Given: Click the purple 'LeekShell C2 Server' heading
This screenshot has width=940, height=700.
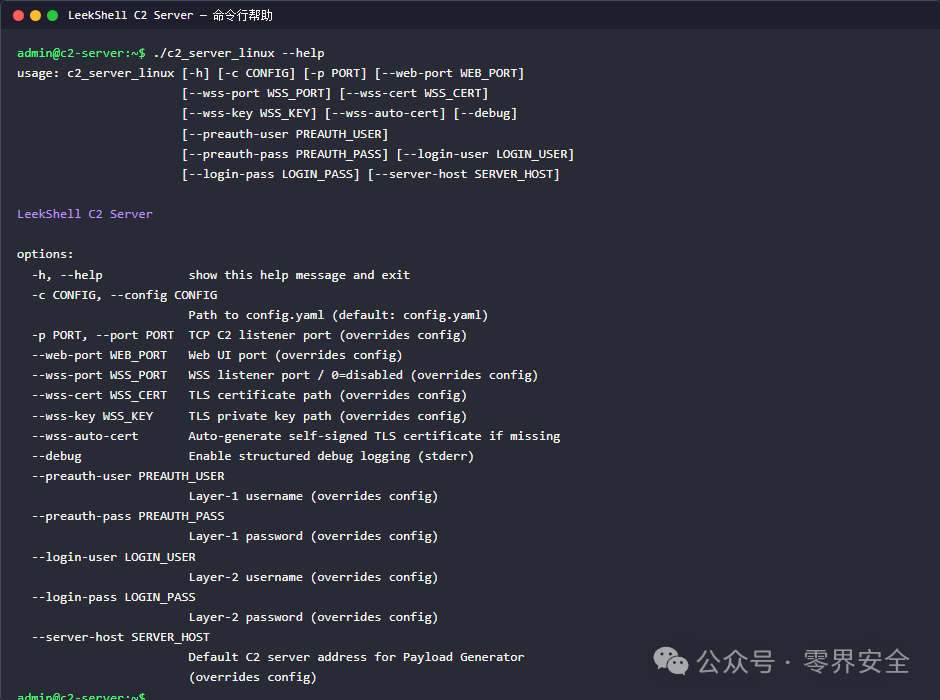Looking at the screenshot, I should point(85,214).
